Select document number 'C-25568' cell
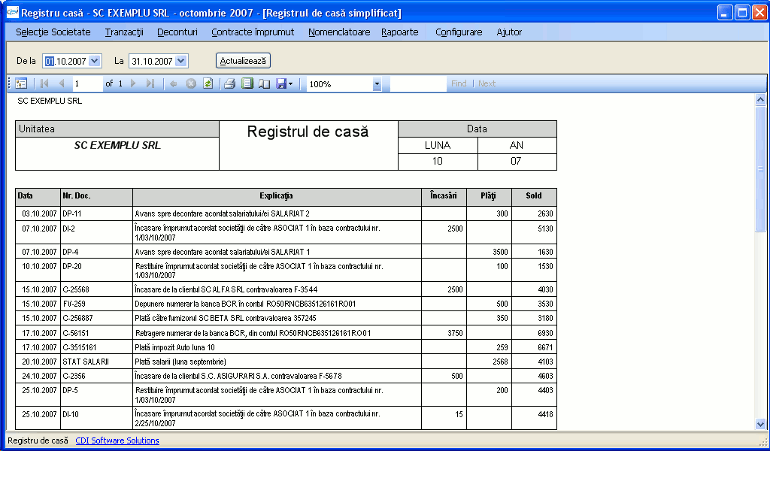Screen dimensions: 770x501 [x=96, y=289]
